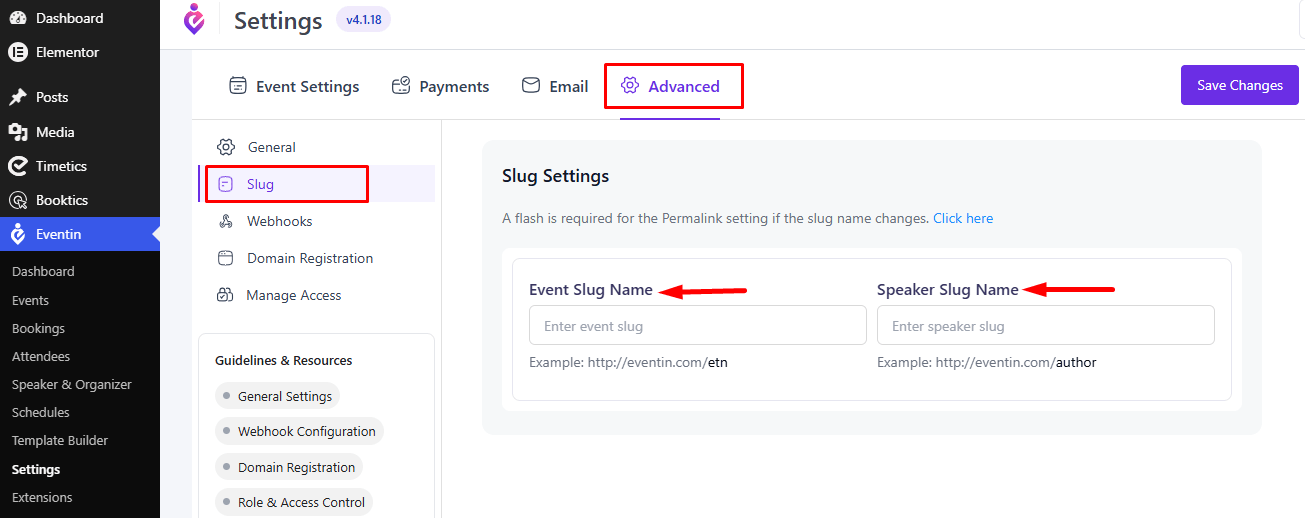The height and width of the screenshot is (518, 1305).
Task: Click the Posts pin icon
Action: click(x=18, y=97)
